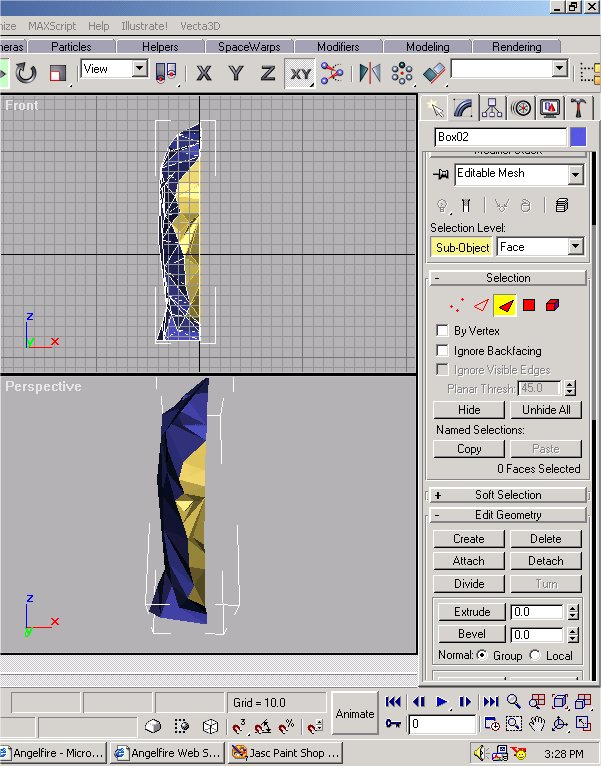Click the Box02 object name field
The width and height of the screenshot is (601, 766).
(500, 137)
